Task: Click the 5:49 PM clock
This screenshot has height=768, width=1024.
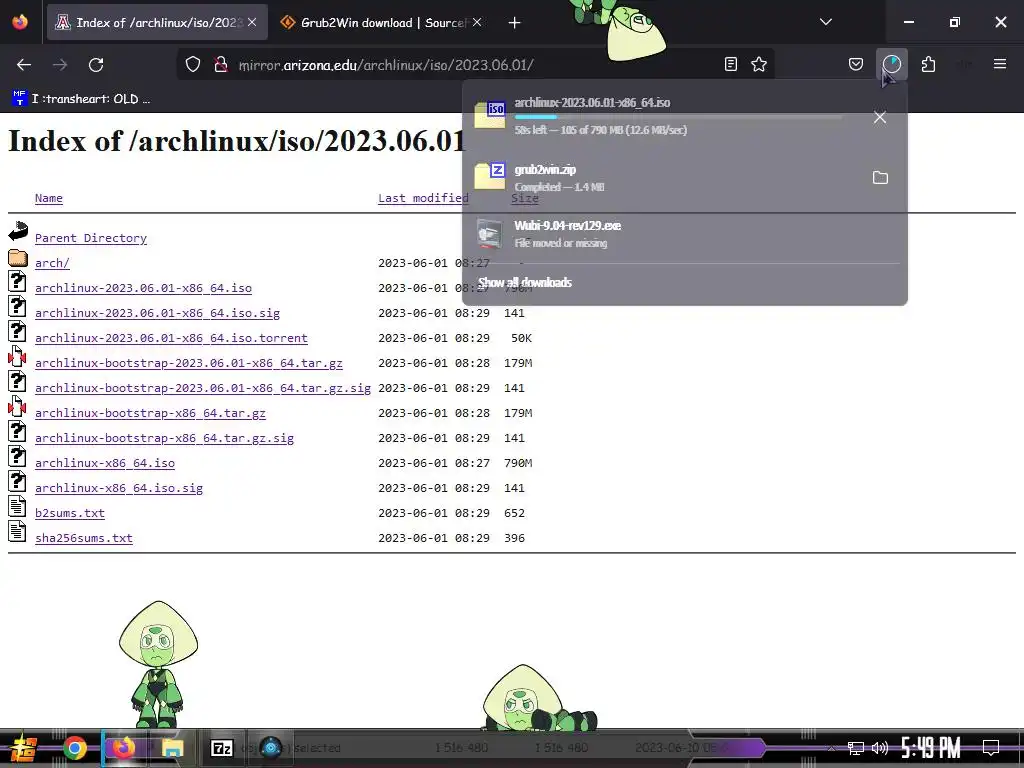Action: pyautogui.click(x=931, y=748)
